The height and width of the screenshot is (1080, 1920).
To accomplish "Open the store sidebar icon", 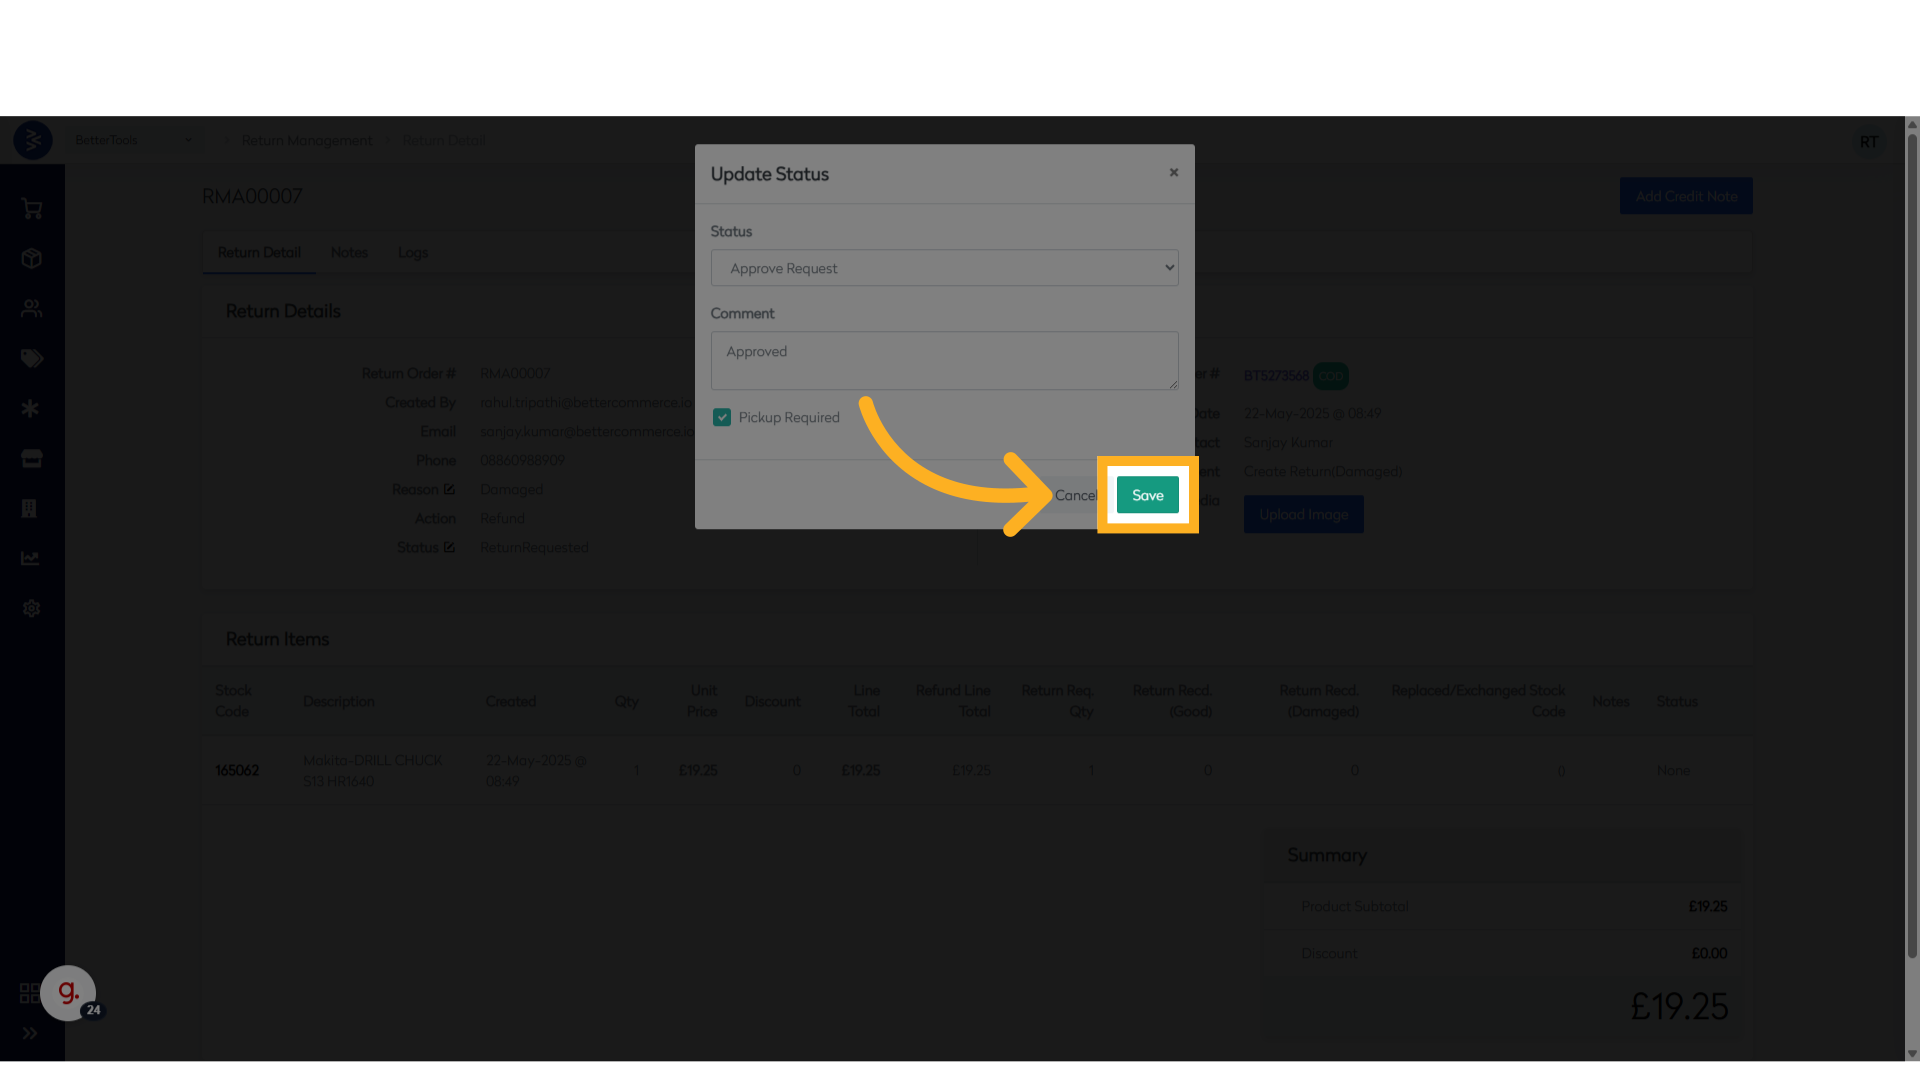I will (x=32, y=459).
